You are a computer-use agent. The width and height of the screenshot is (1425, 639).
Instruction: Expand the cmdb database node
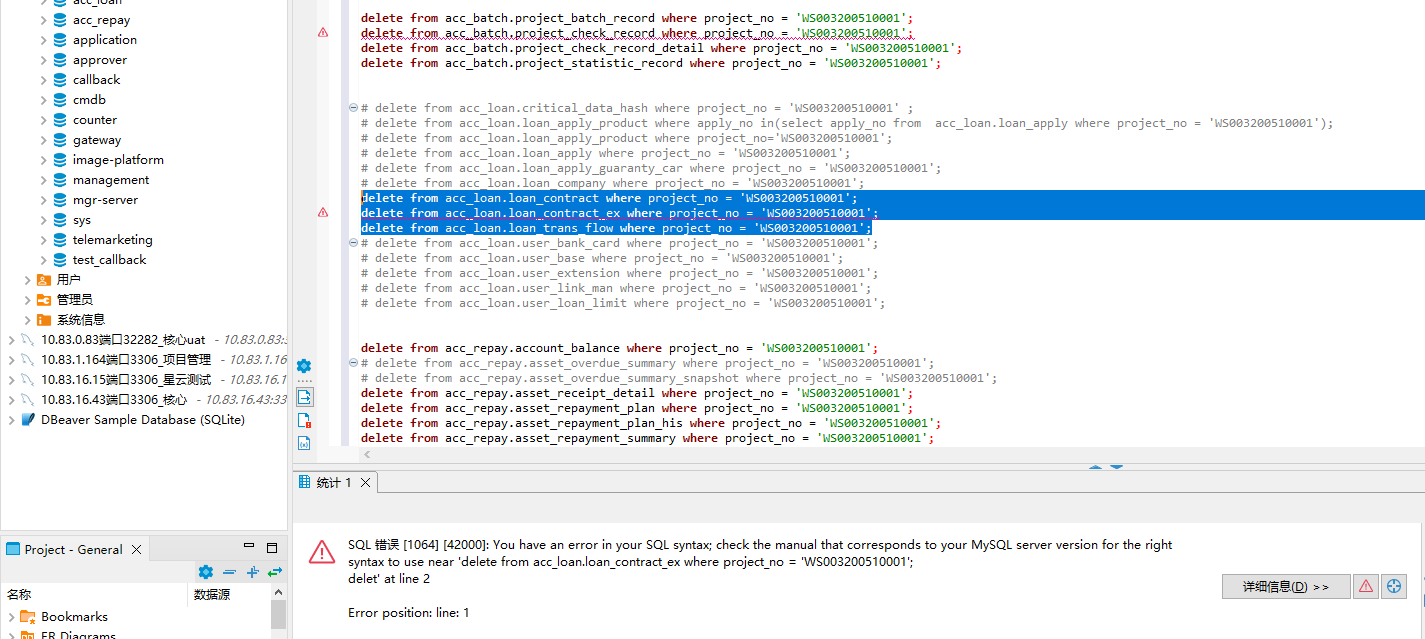[x=43, y=100]
